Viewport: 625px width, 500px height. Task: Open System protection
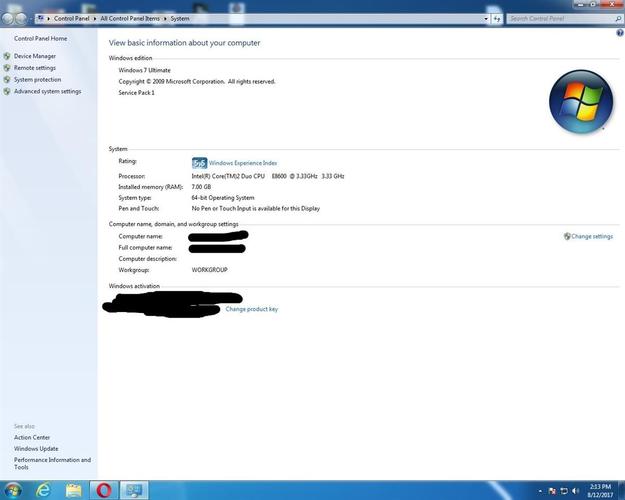(37, 80)
